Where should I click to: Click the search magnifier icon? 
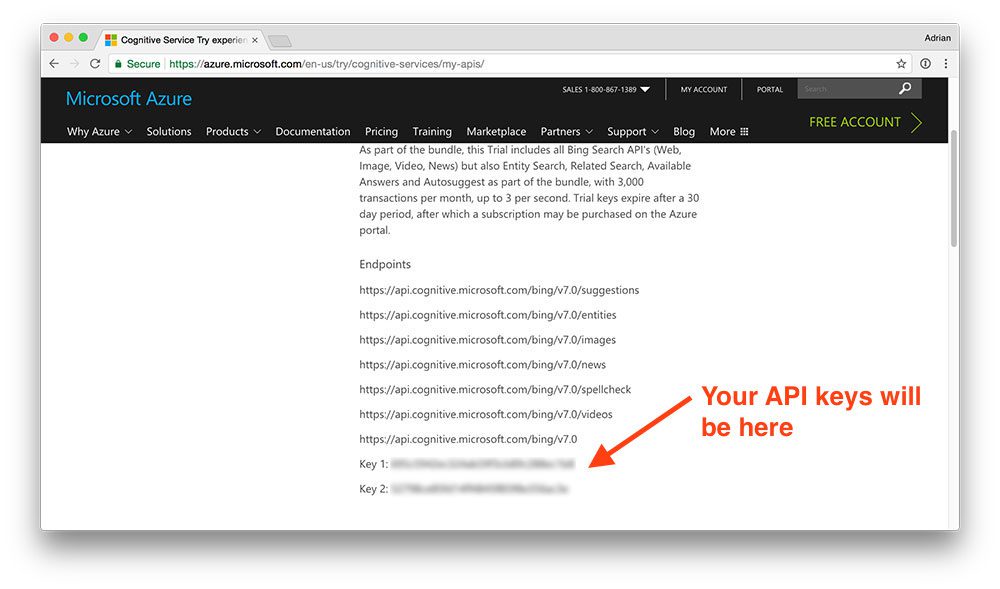coord(905,89)
